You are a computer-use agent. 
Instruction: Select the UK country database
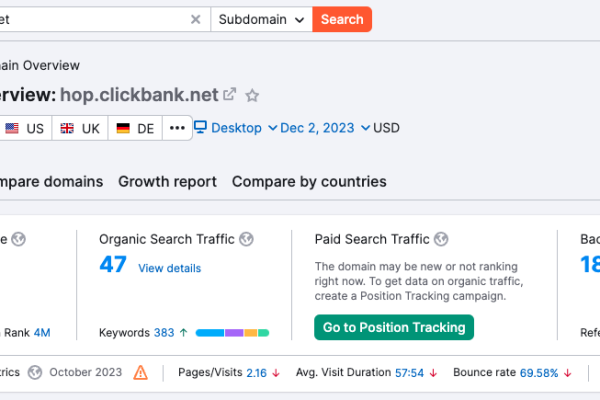80,128
